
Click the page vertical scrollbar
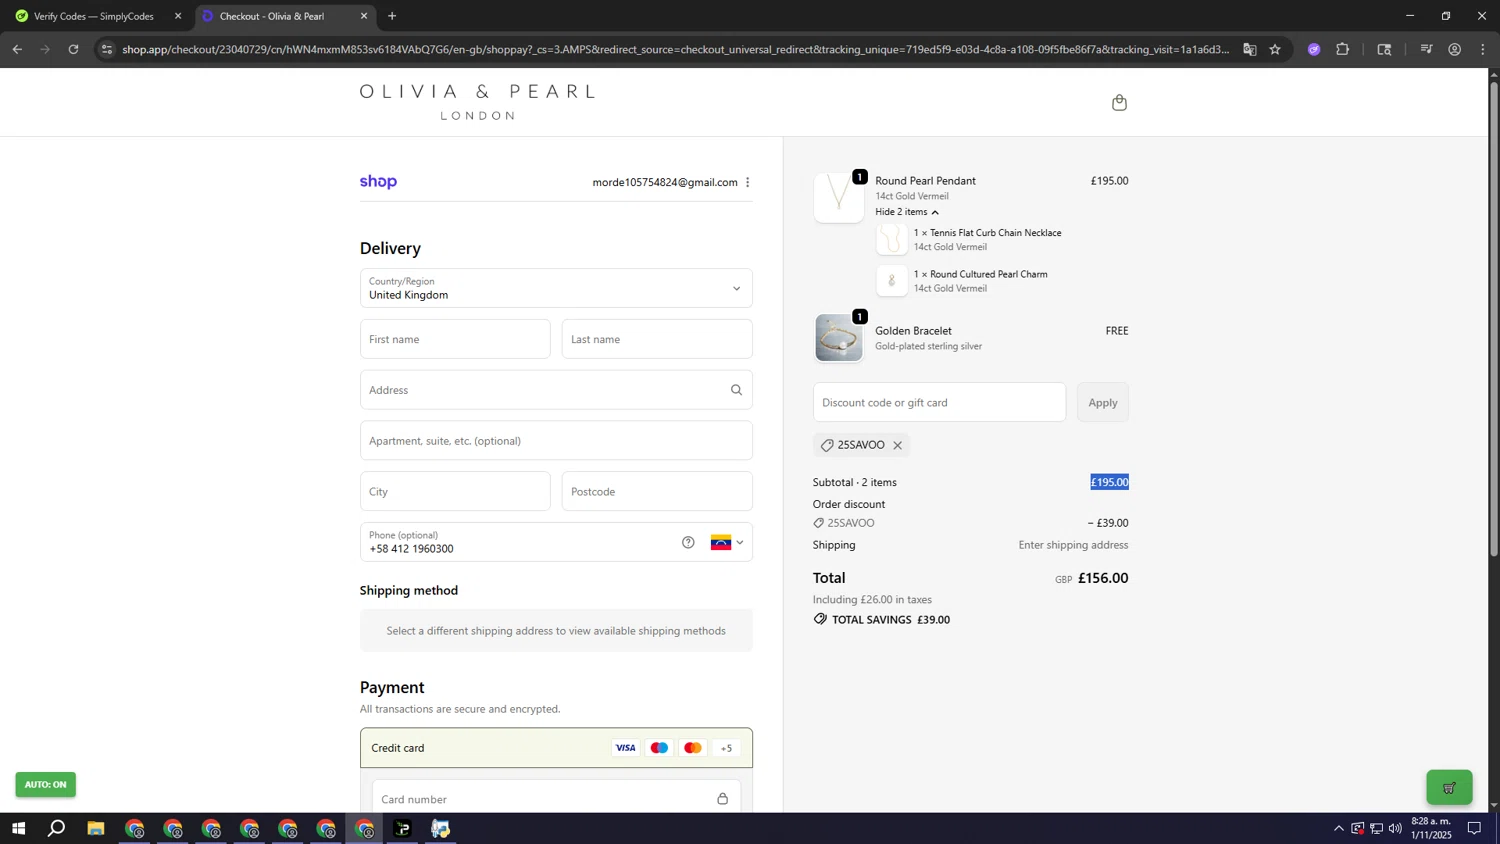point(1494,320)
